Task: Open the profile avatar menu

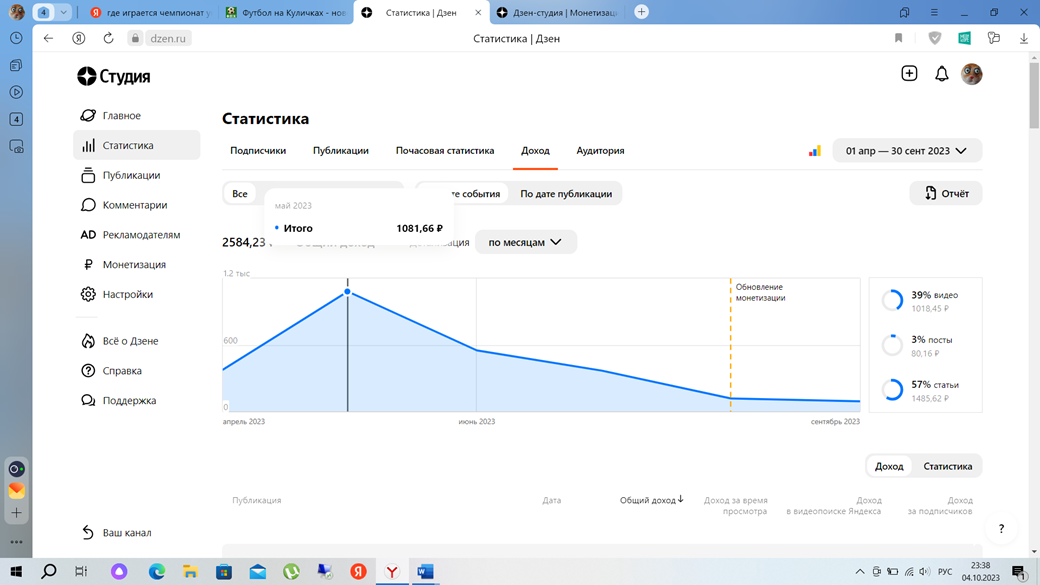Action: (x=972, y=74)
